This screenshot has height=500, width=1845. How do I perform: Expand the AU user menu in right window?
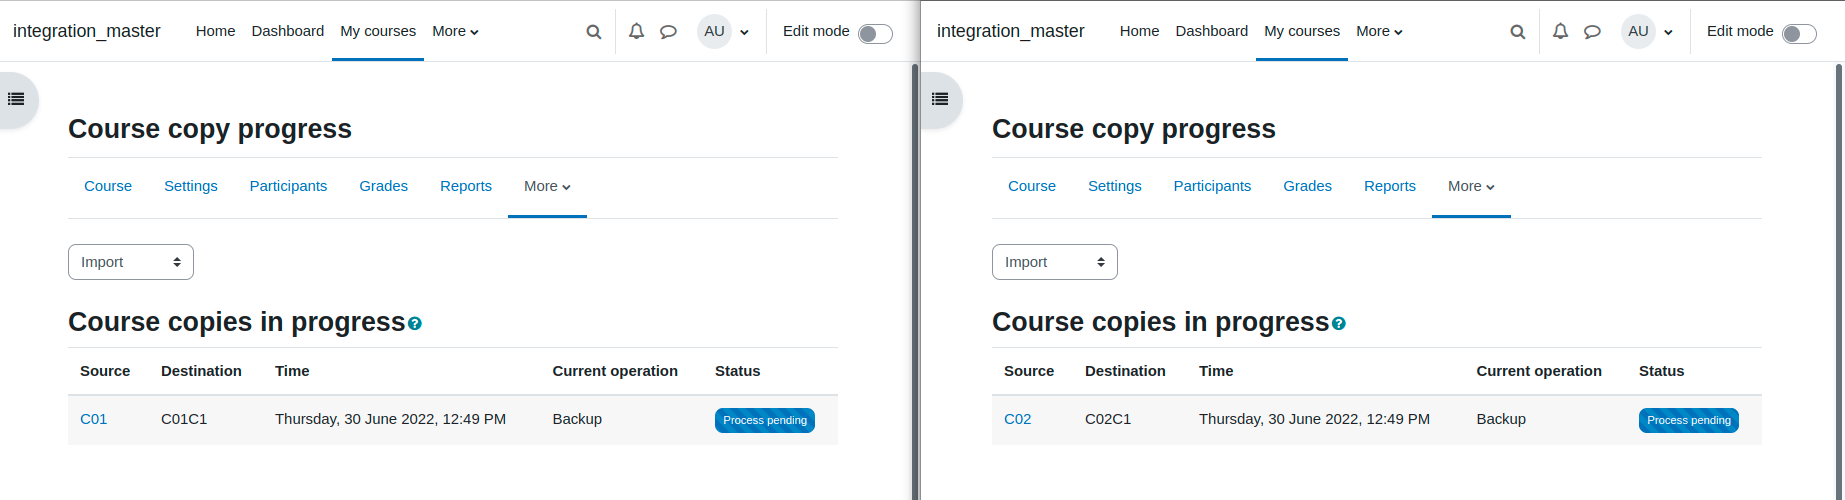click(1648, 32)
